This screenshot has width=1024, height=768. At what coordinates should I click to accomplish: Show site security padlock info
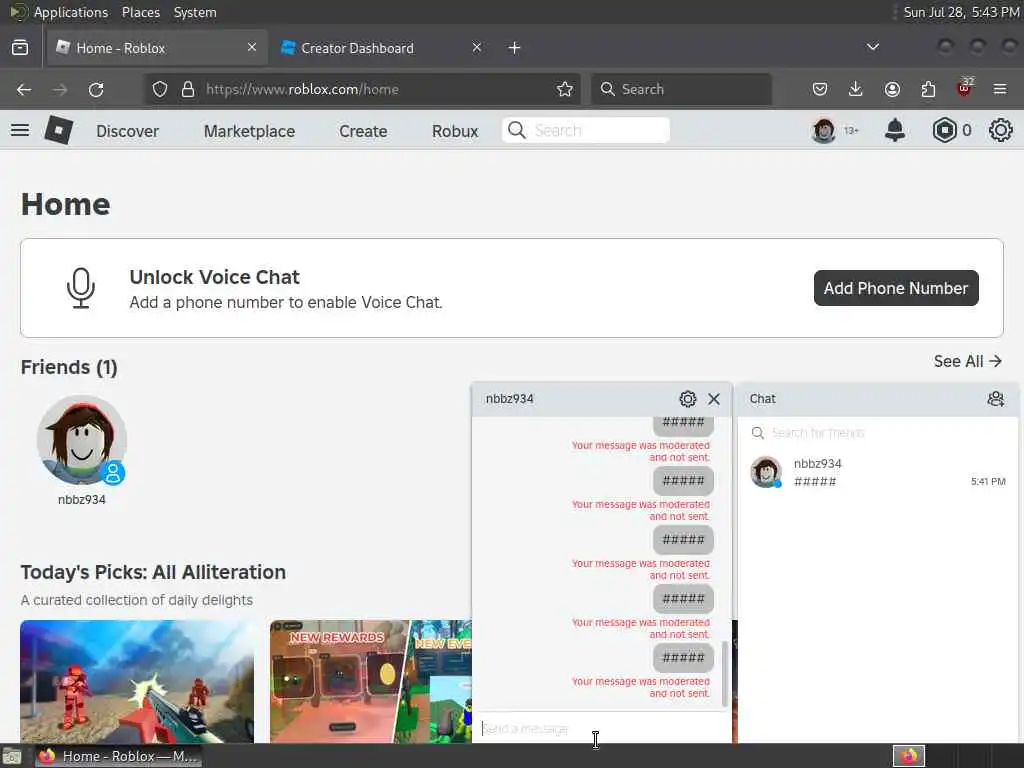tap(188, 89)
